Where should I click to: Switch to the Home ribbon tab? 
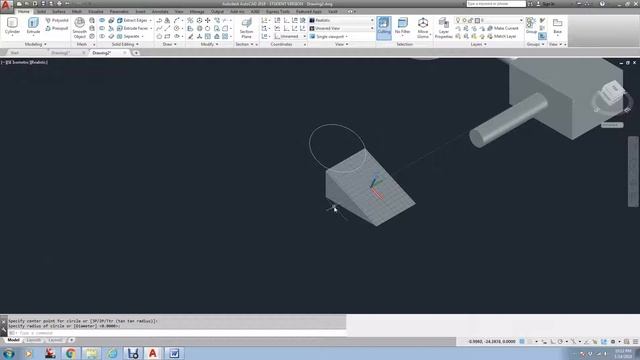23,11
